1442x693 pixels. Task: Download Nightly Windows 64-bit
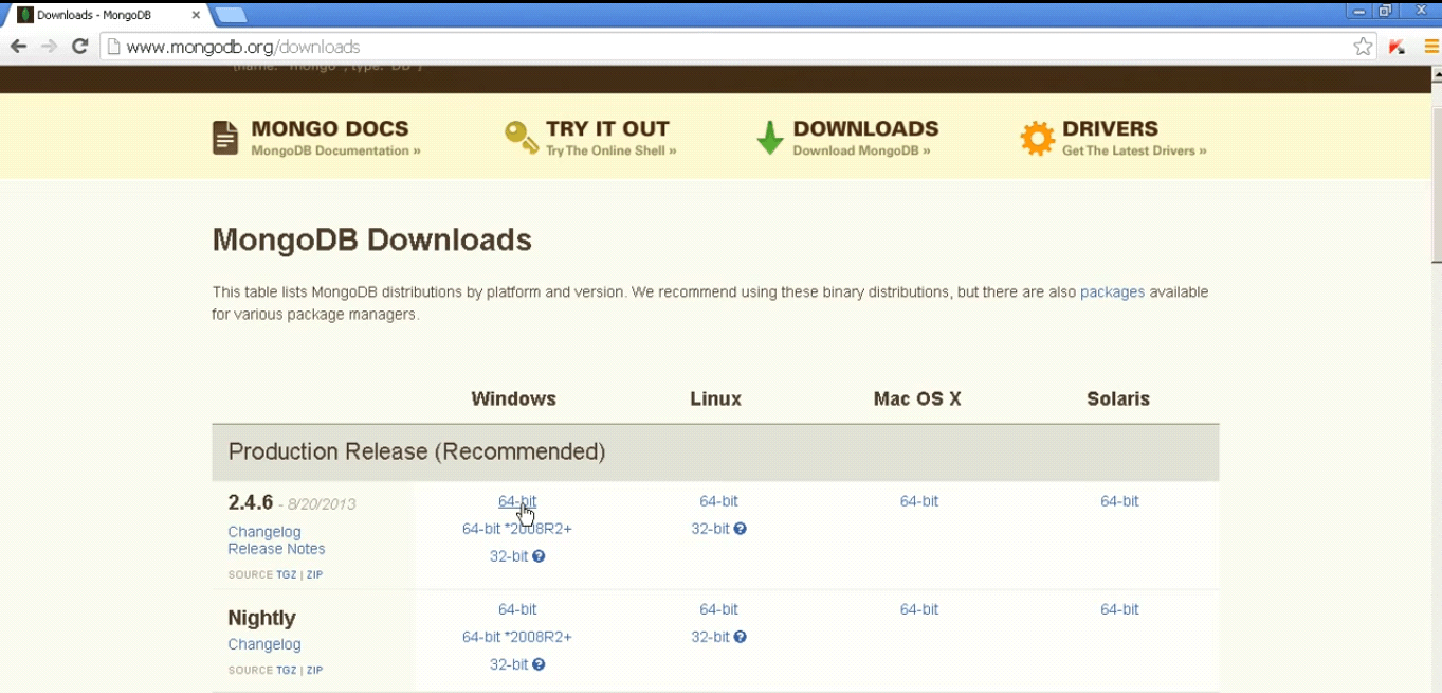pyautogui.click(x=517, y=609)
